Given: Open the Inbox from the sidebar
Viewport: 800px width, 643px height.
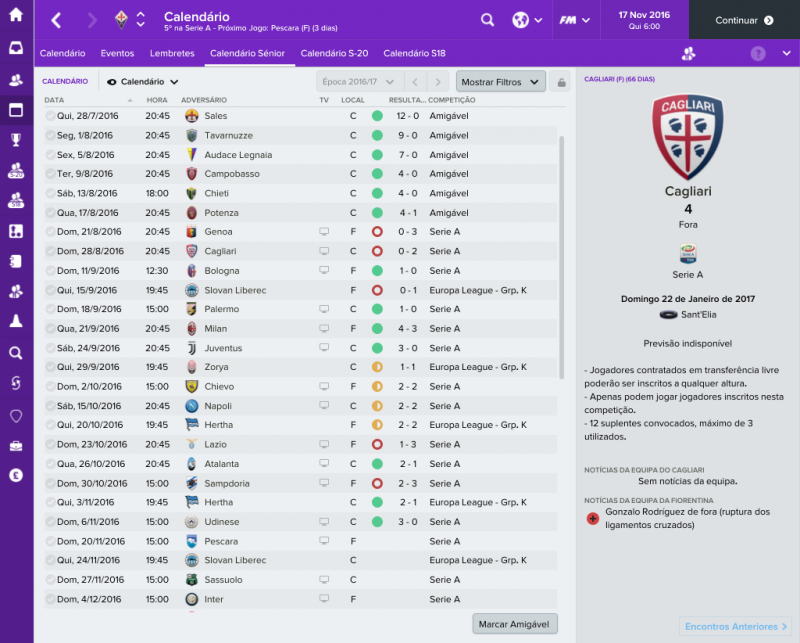Looking at the screenshot, I should point(13,47).
